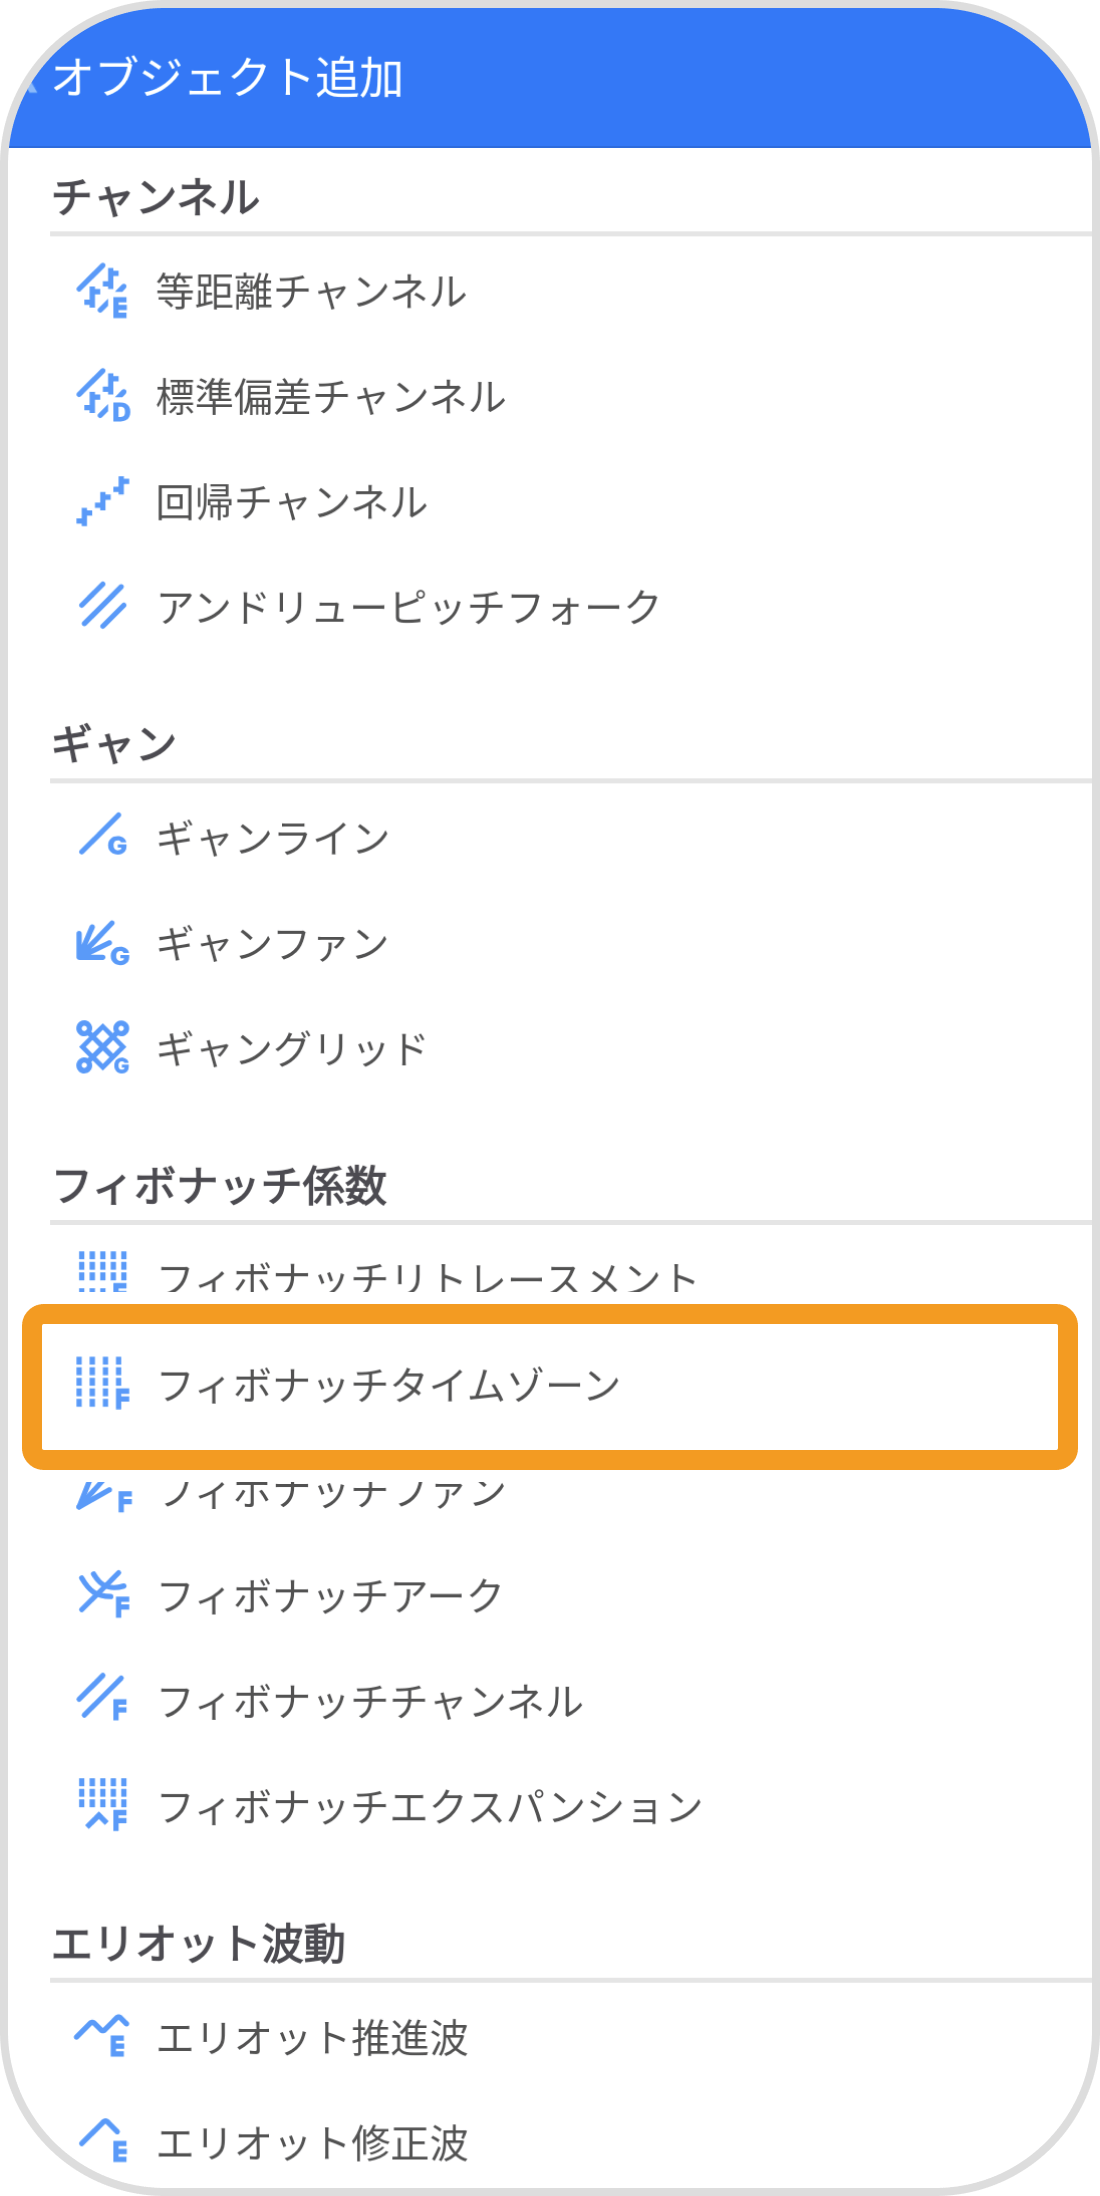Click the ギャングリッド grid pattern icon
The height and width of the screenshot is (2196, 1100).
click(x=103, y=1047)
